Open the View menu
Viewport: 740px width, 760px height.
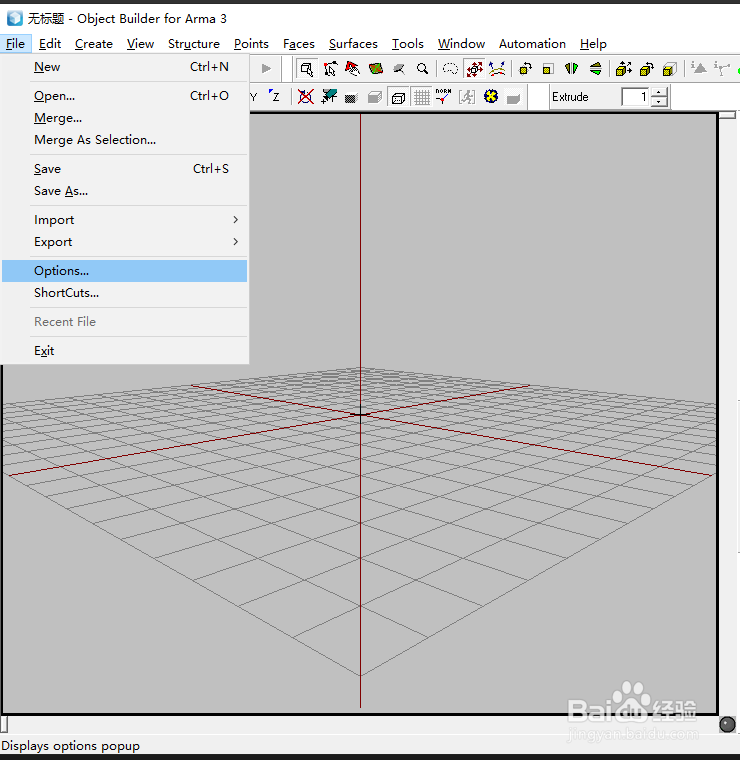point(140,44)
